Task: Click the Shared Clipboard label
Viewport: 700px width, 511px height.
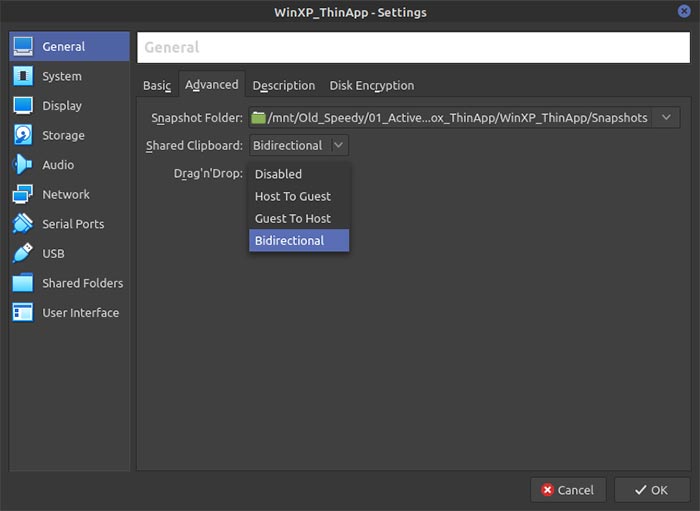Action: (194, 145)
